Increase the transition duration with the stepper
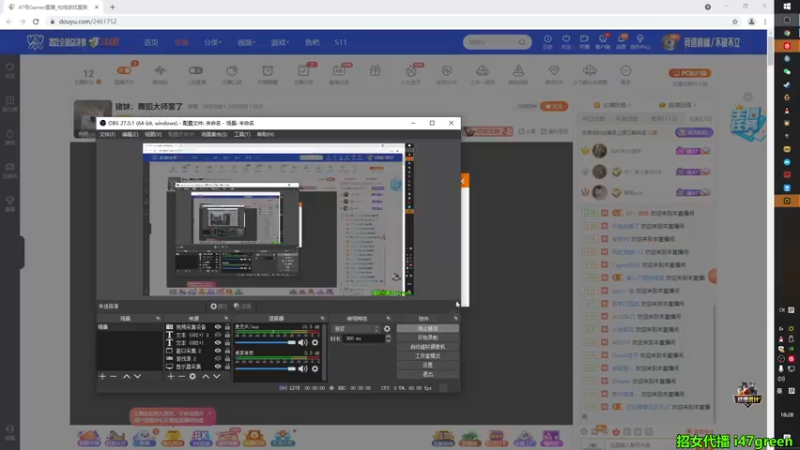 coord(388,337)
